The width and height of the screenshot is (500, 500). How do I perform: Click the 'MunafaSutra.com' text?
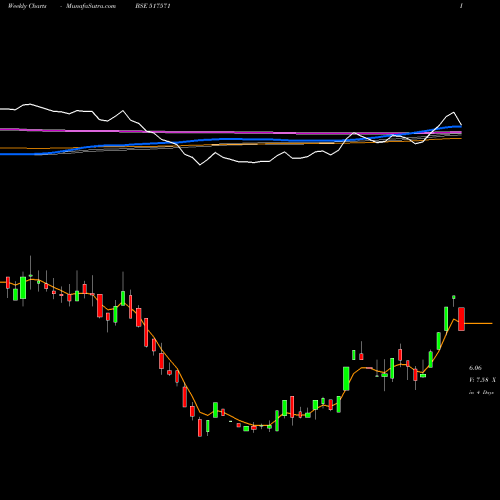[91, 6]
